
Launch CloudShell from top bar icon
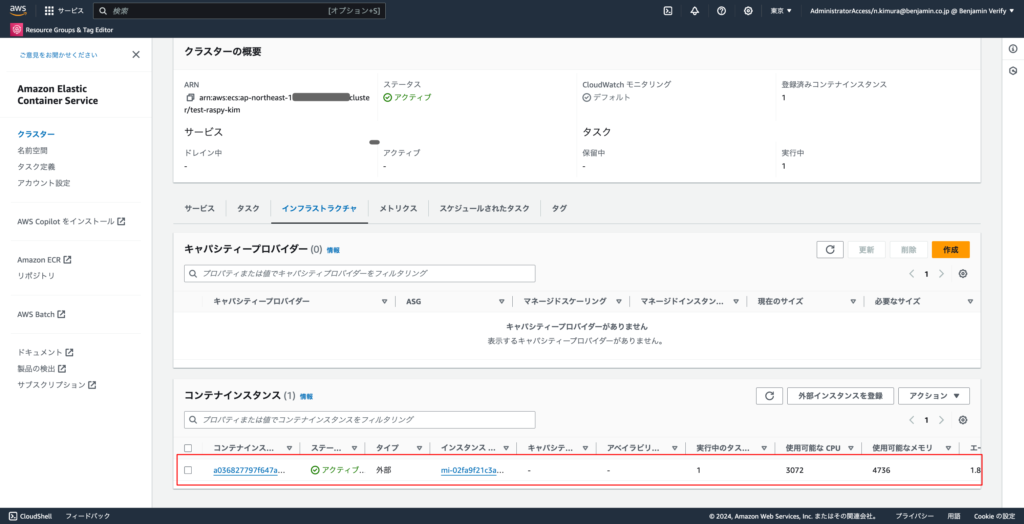tap(668, 11)
